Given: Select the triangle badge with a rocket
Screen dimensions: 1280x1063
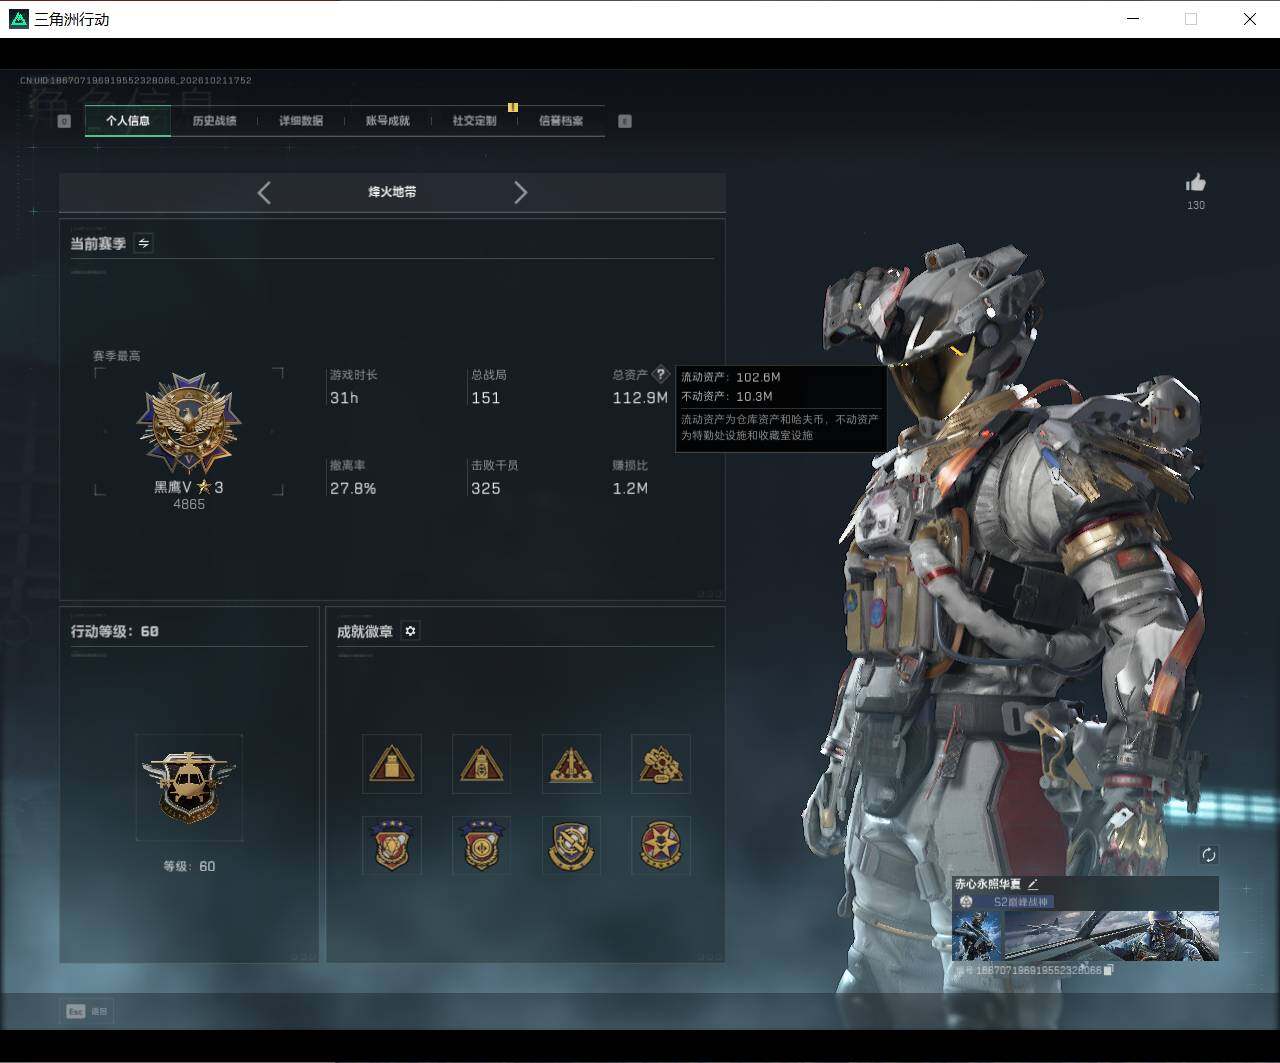Looking at the screenshot, I should pyautogui.click(x=571, y=764).
